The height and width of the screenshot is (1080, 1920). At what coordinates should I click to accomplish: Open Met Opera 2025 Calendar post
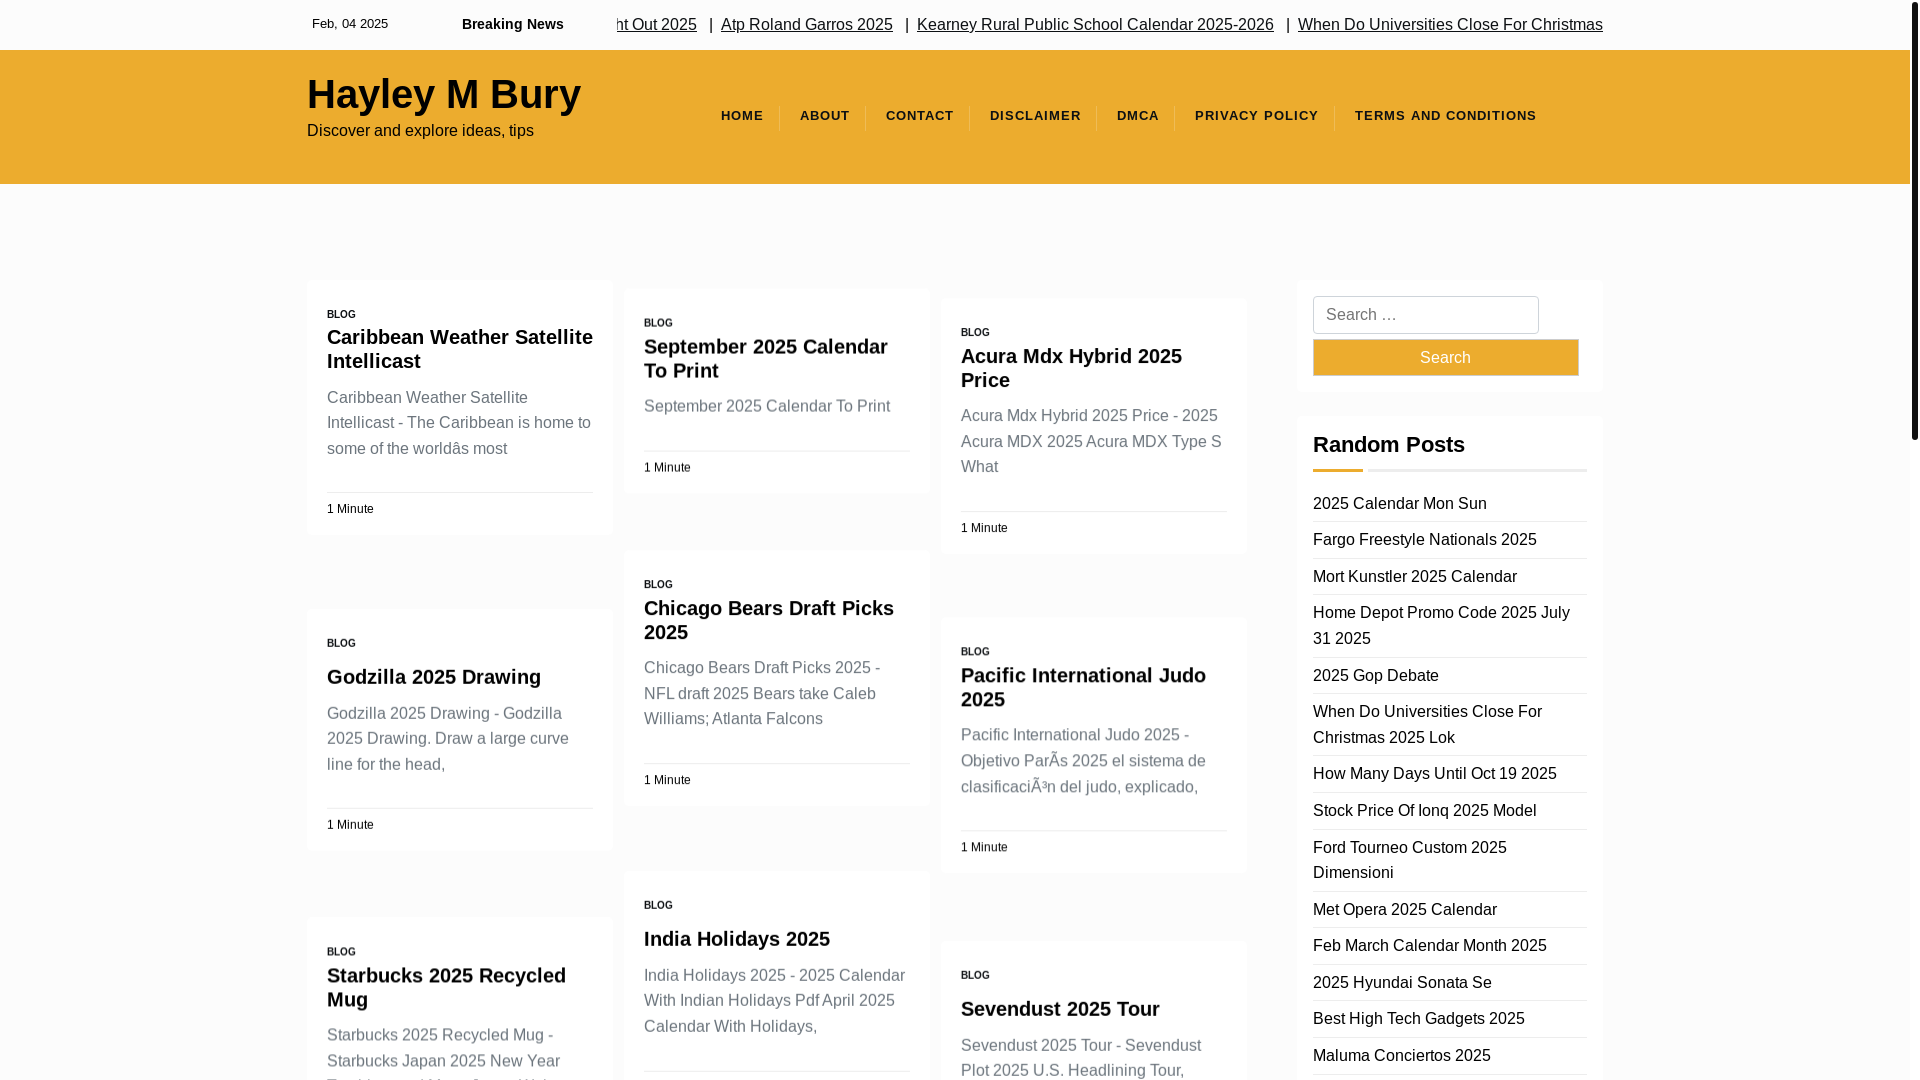(1404, 909)
